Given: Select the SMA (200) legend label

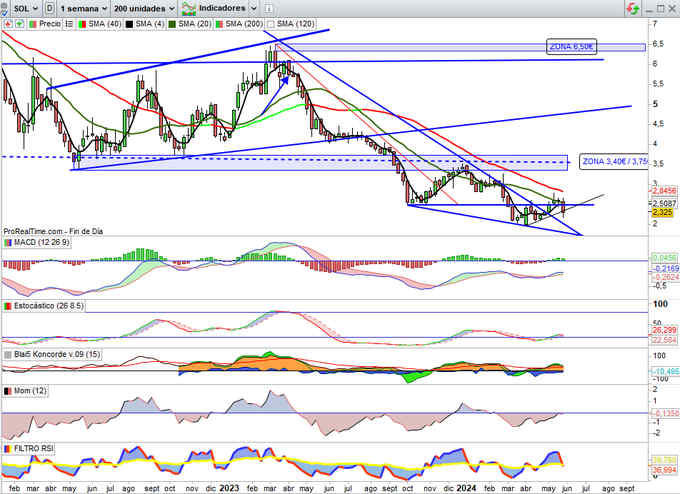Looking at the screenshot, I should click(244, 24).
